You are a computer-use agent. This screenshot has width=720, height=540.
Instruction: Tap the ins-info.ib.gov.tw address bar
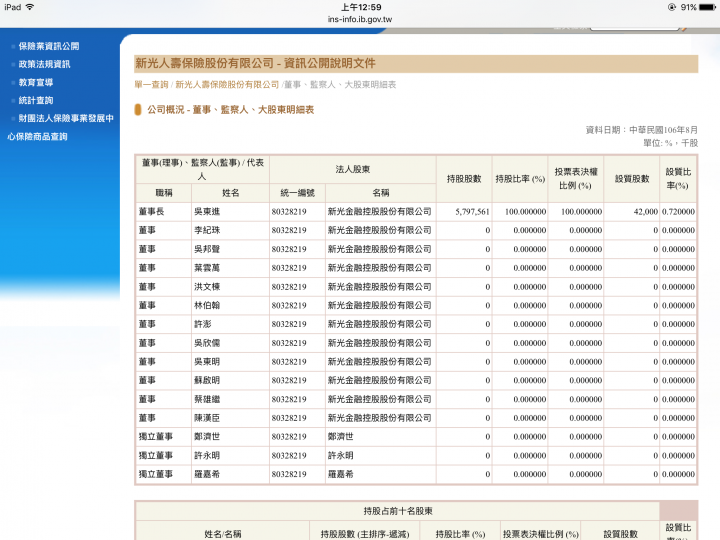[360, 19]
